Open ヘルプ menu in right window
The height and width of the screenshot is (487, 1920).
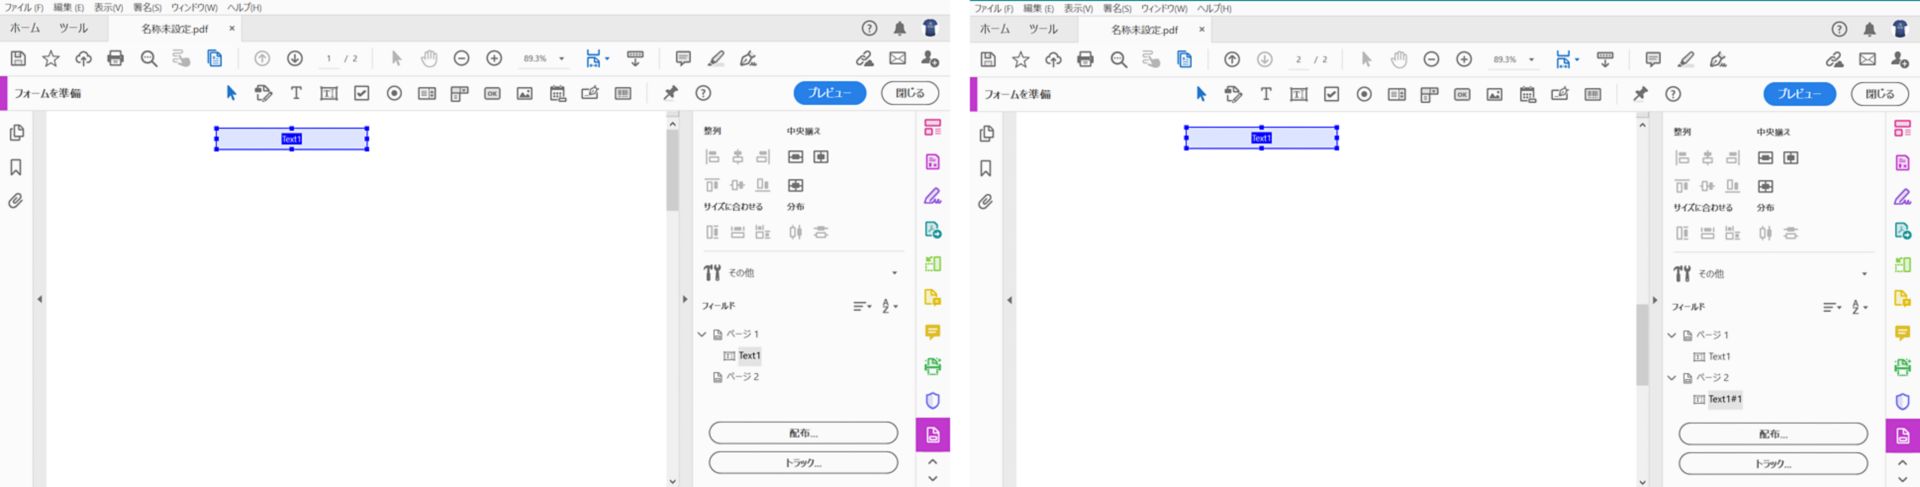coord(1214,8)
